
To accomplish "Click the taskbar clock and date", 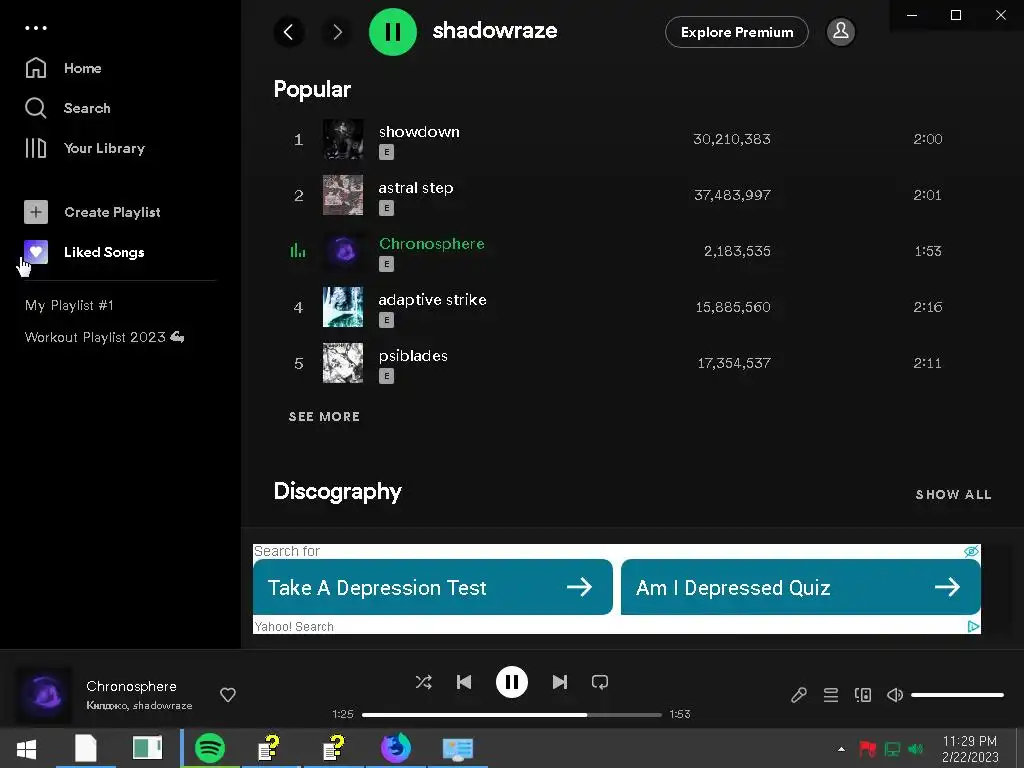I will (x=970, y=749).
